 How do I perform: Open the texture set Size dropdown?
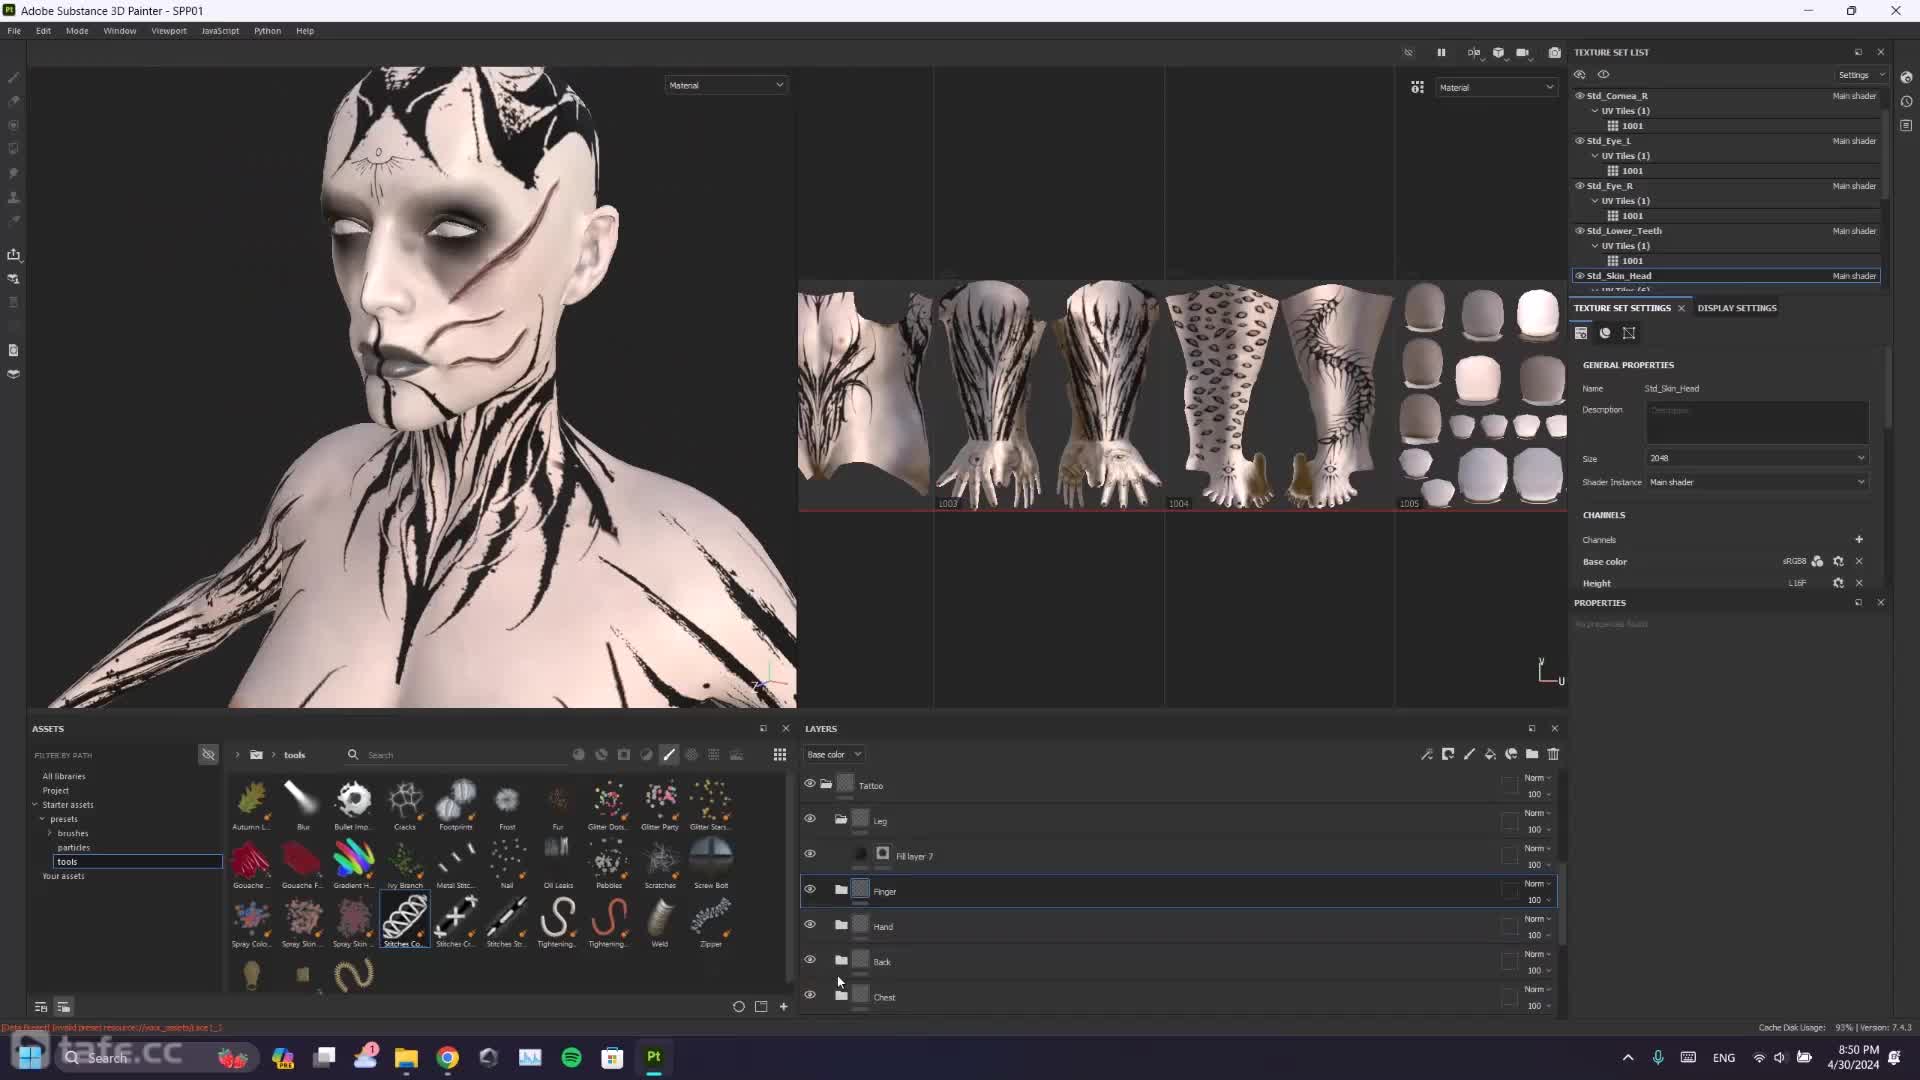(x=1756, y=458)
